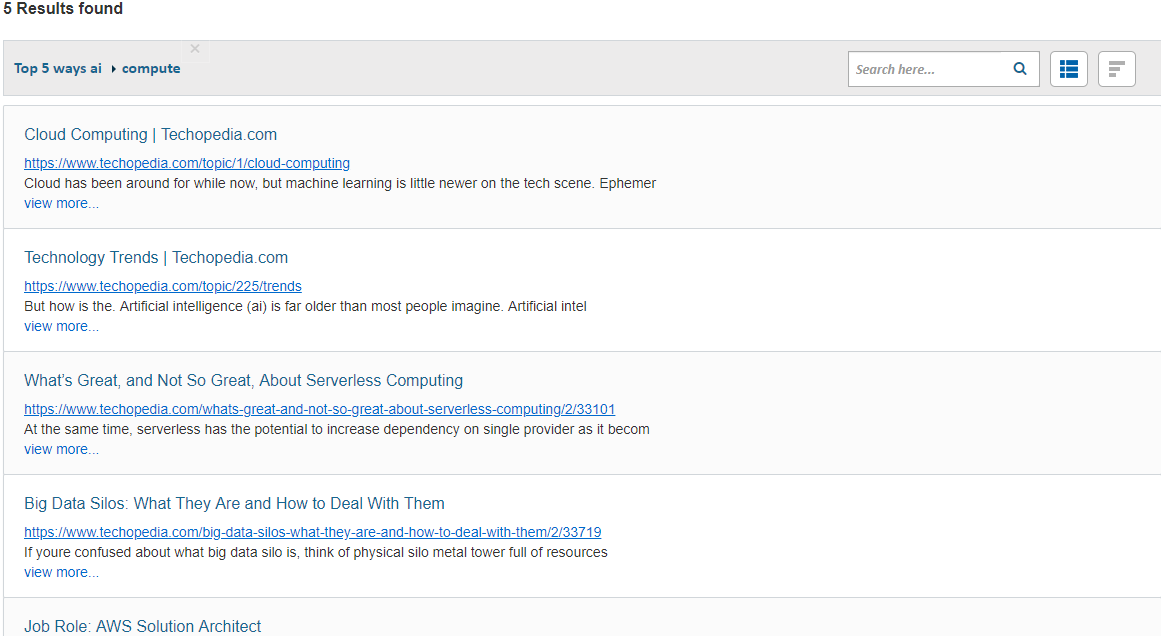Expand 'view more...' under Big Data Silos

click(x=61, y=573)
